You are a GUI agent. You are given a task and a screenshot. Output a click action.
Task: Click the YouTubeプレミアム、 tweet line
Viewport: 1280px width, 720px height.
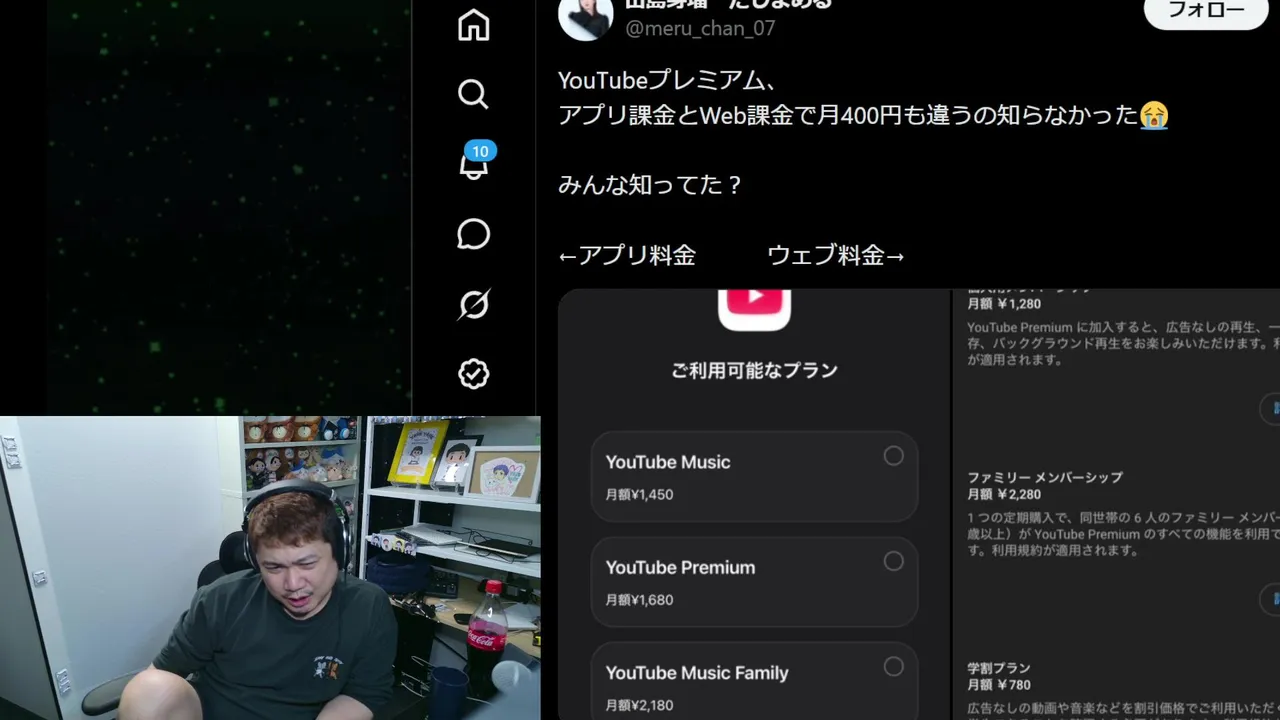668,80
